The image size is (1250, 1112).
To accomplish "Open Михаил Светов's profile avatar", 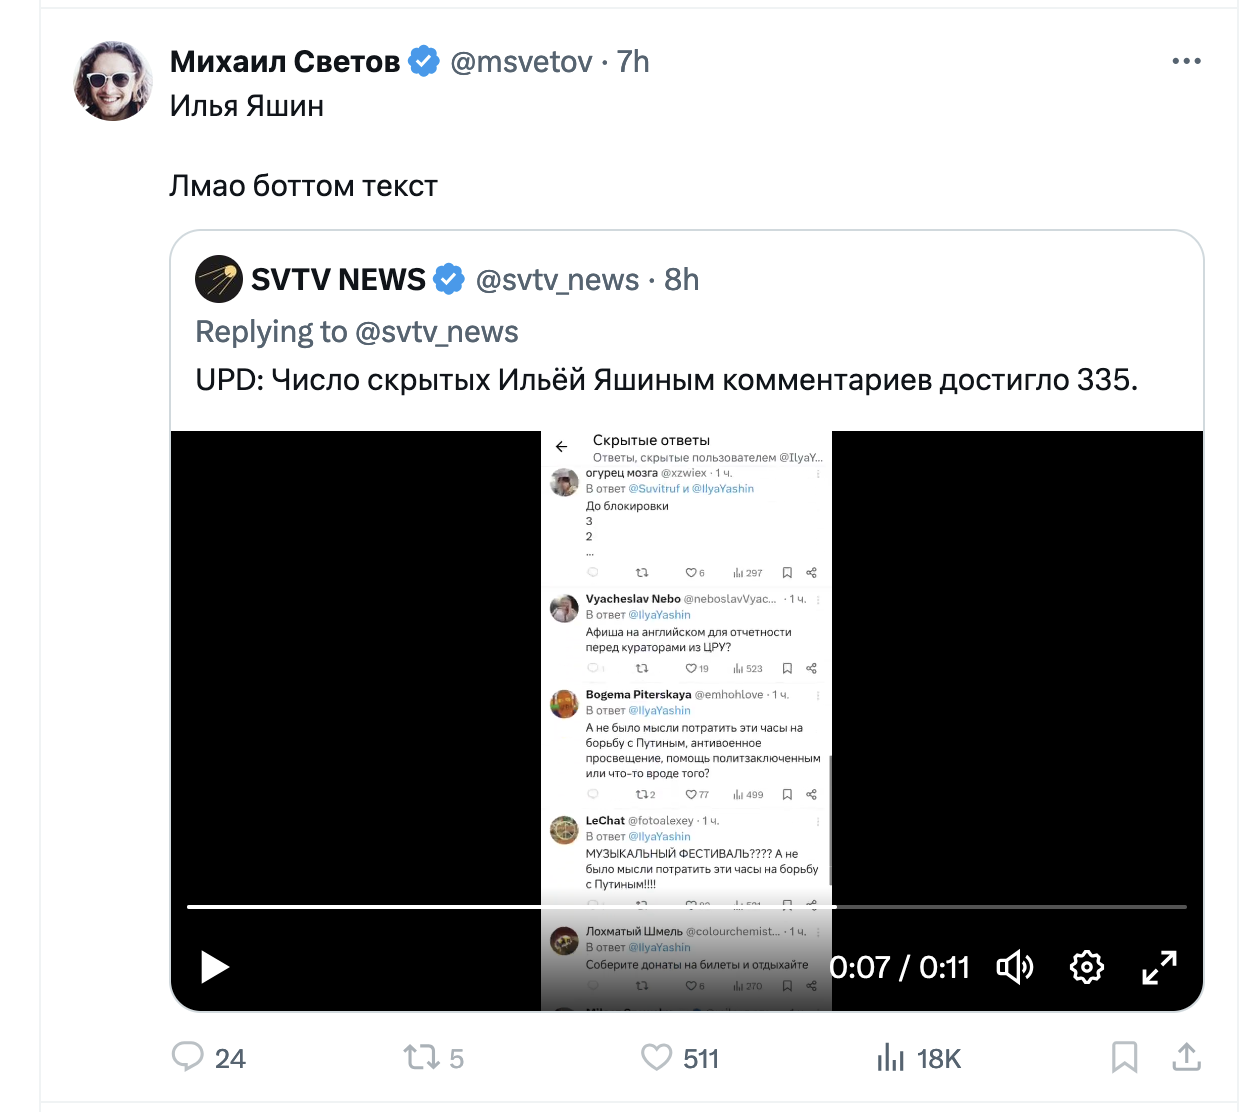I will coord(114,81).
